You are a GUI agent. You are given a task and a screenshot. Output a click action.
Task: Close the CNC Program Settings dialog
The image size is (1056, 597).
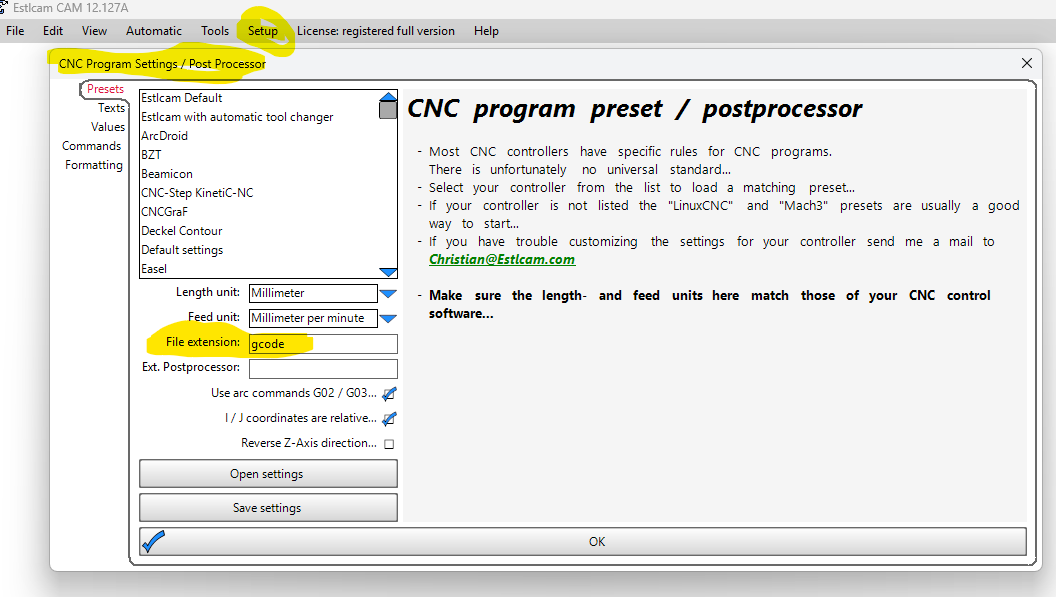[1026, 63]
